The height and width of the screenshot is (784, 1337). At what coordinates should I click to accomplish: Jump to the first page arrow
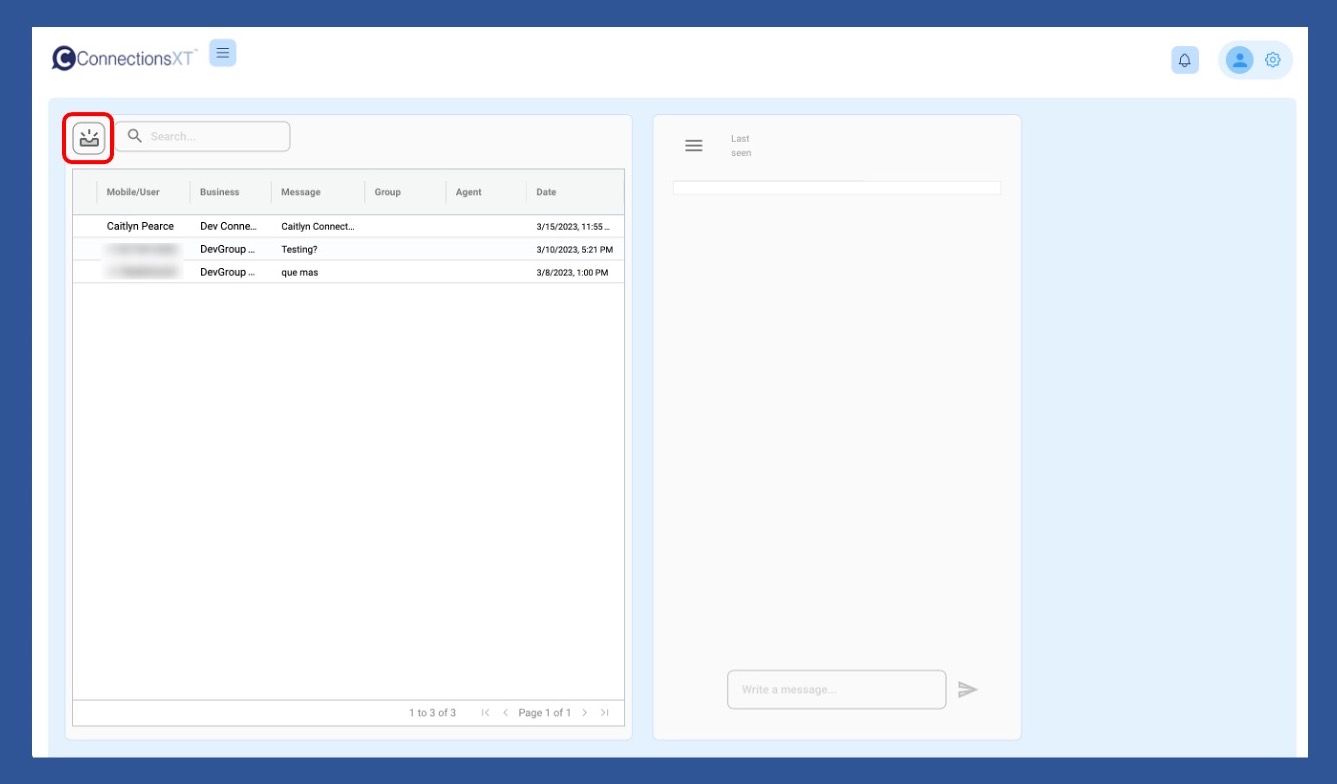pos(486,713)
